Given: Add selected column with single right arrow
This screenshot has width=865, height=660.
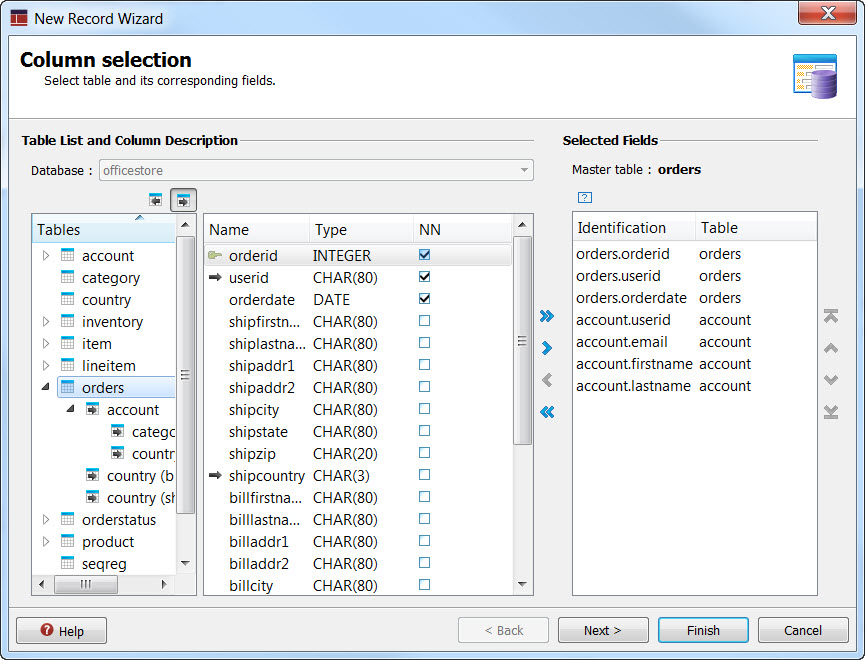Looking at the screenshot, I should (546, 348).
